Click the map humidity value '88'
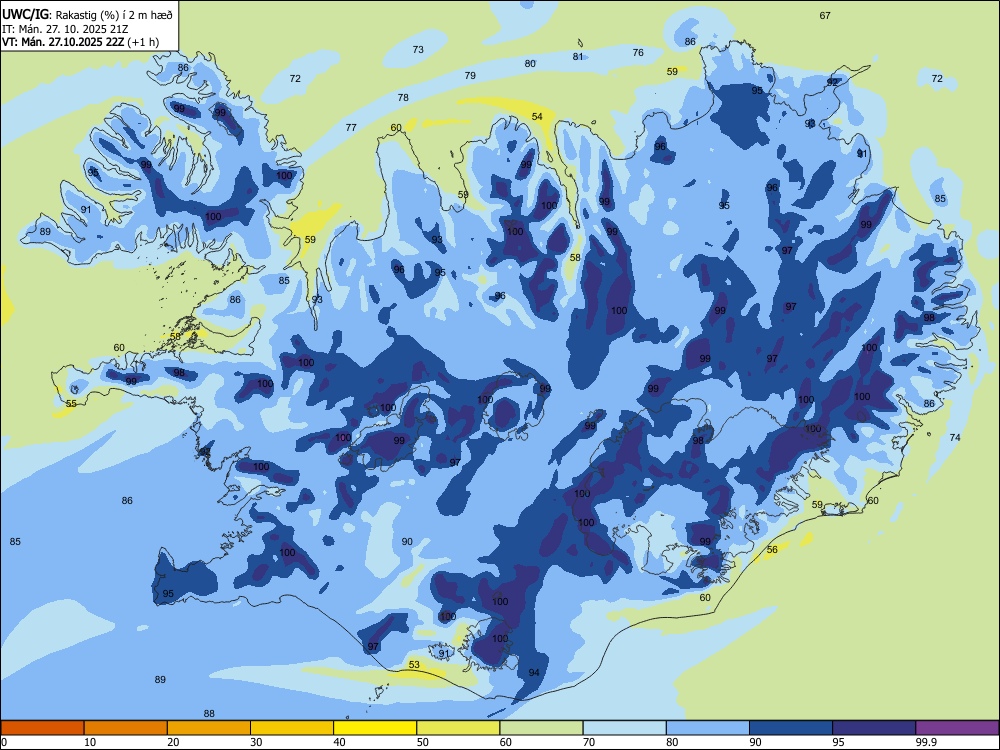Screen dimensions: 1000x750 (x=209, y=714)
